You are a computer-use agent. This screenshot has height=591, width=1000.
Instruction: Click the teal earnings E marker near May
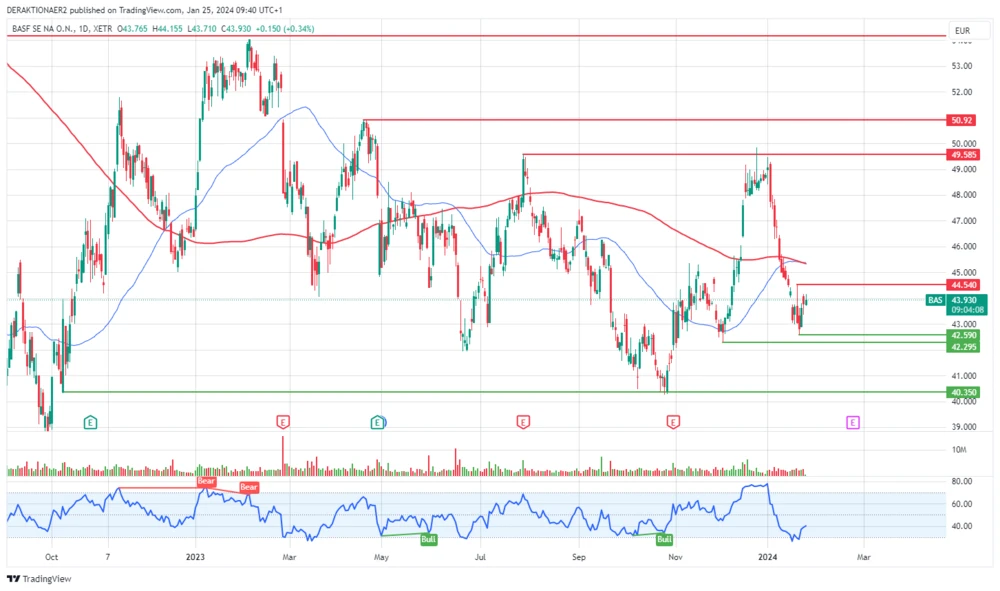(377, 423)
